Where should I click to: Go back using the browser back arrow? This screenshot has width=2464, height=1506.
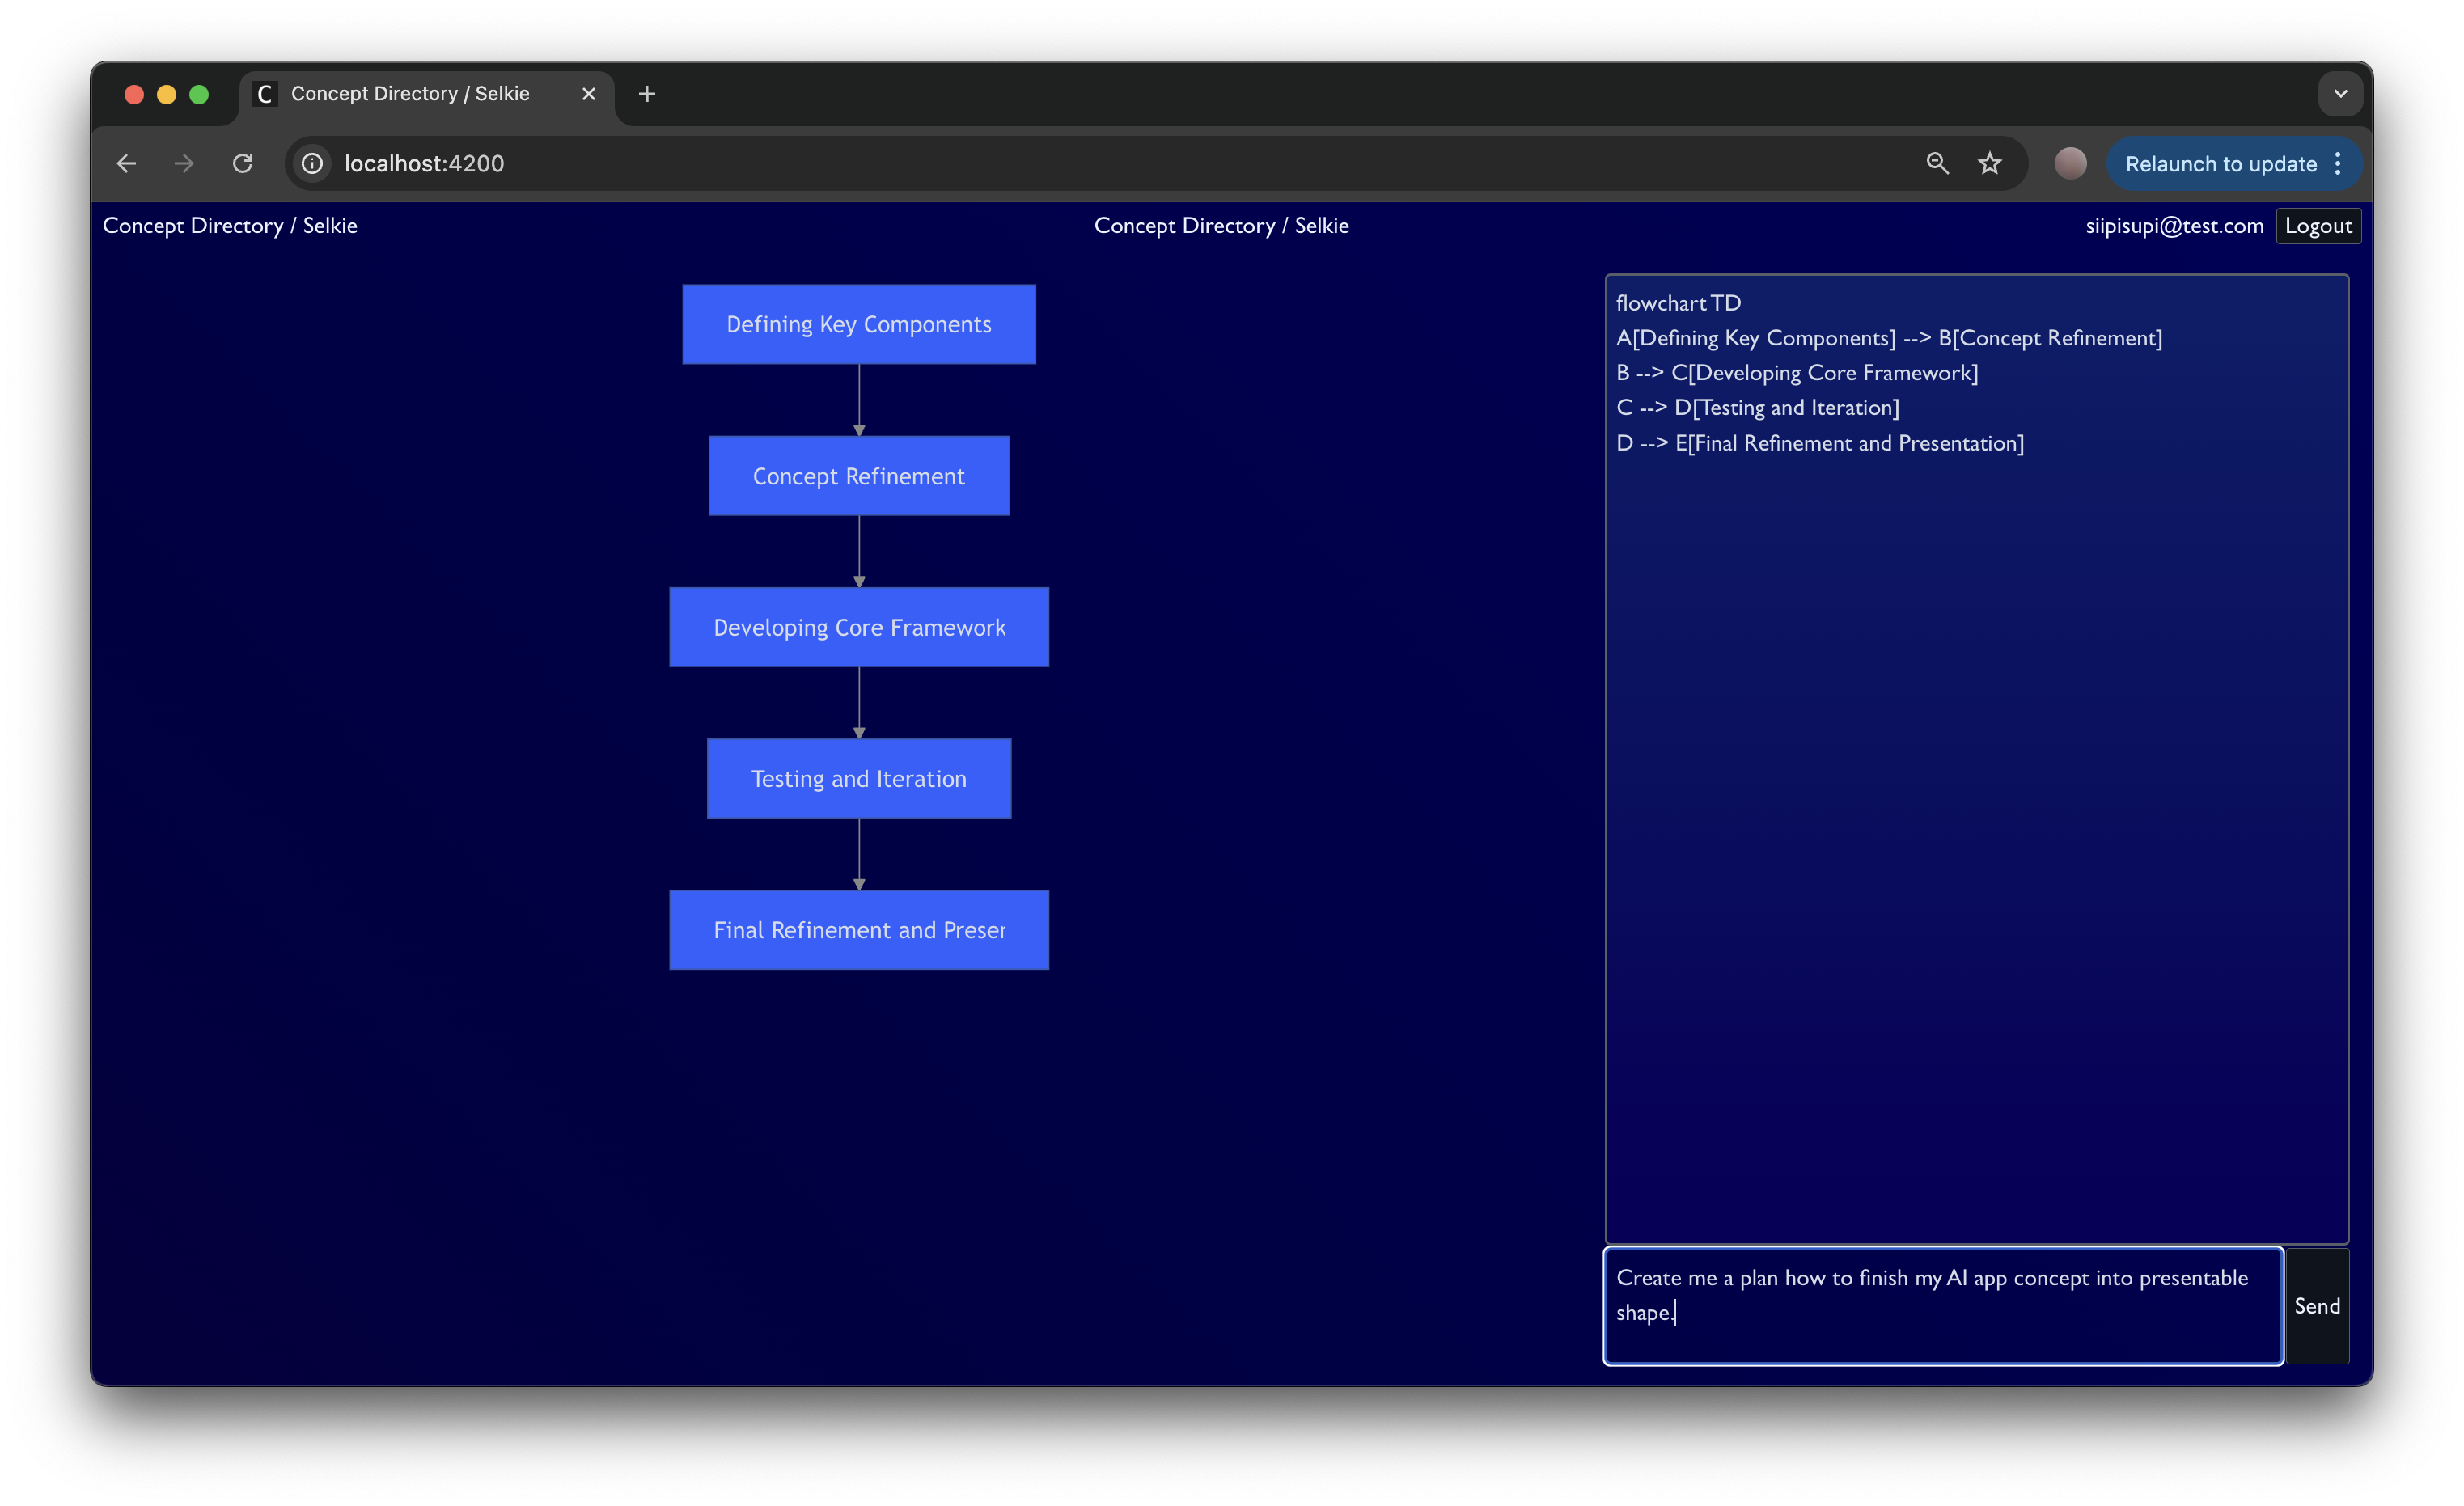click(126, 163)
